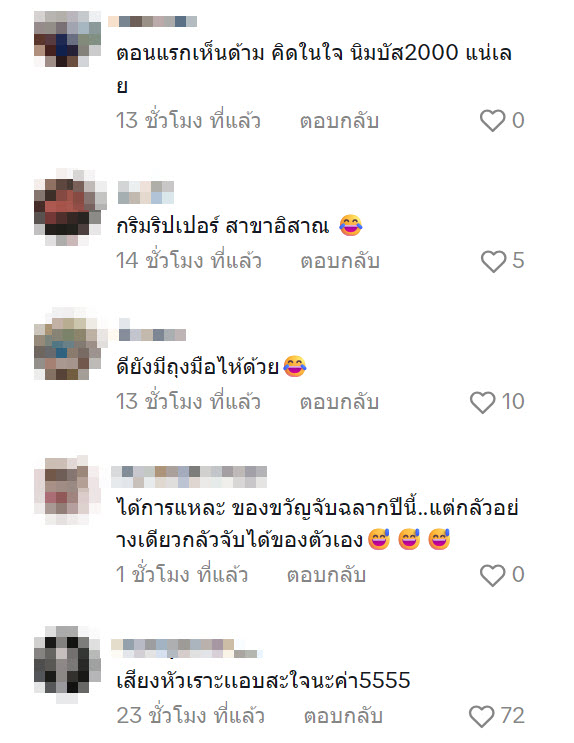Like the กริมริปเปอร์ สาขาอิสาณ comment

(493, 261)
